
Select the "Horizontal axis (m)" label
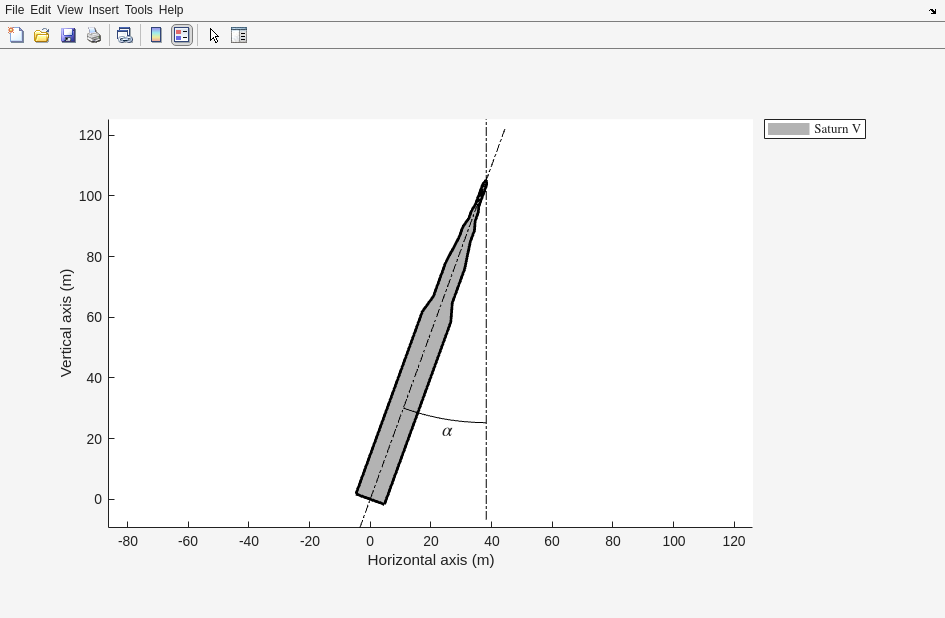(430, 560)
